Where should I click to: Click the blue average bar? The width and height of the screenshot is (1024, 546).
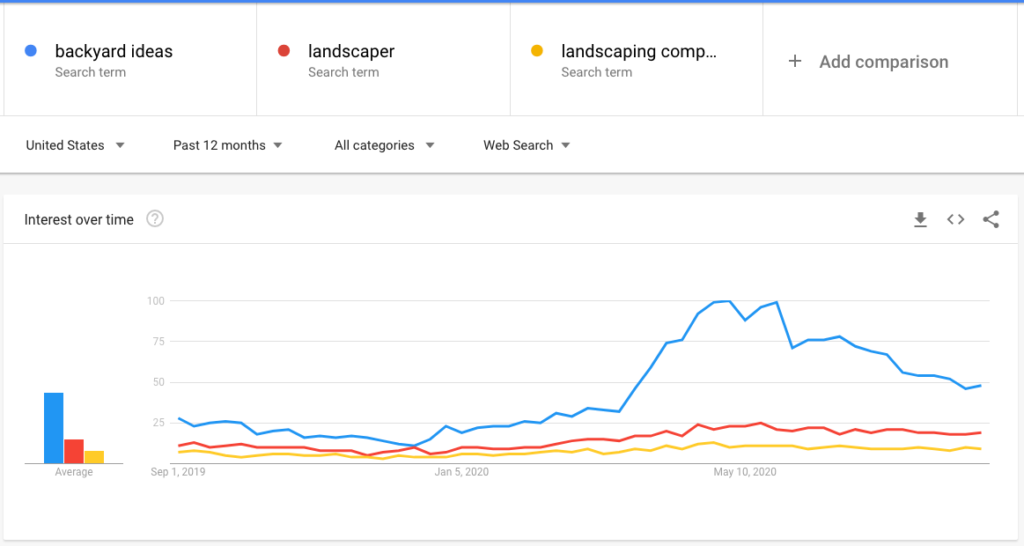pos(54,428)
